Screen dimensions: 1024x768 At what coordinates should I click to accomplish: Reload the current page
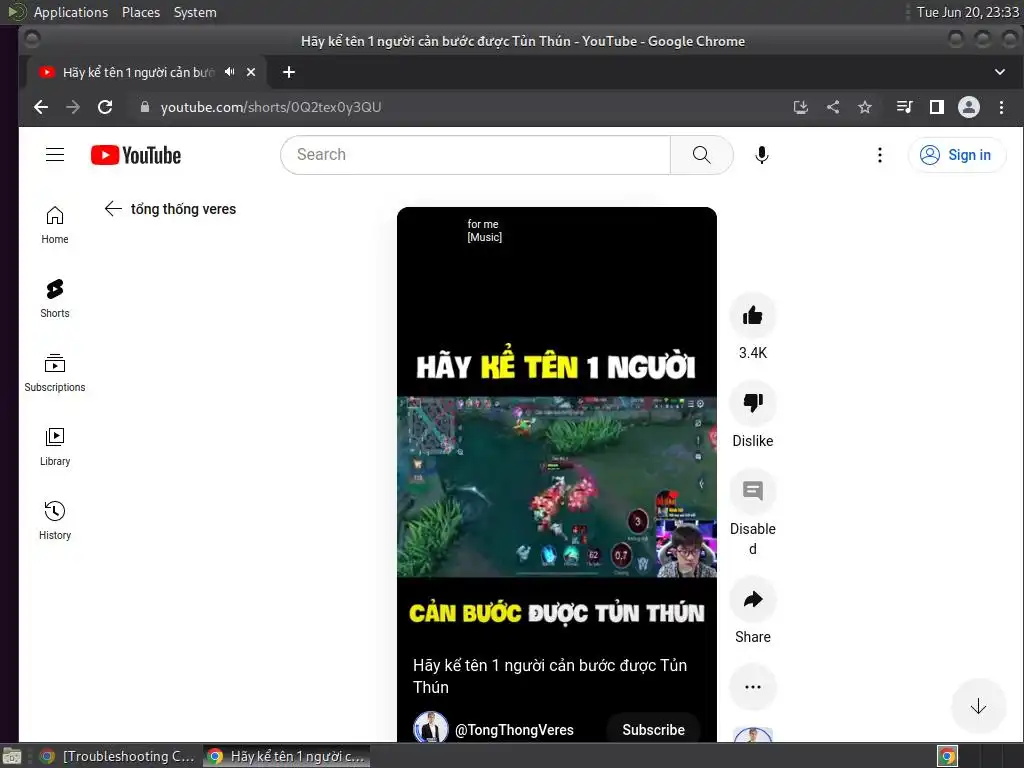click(x=104, y=107)
